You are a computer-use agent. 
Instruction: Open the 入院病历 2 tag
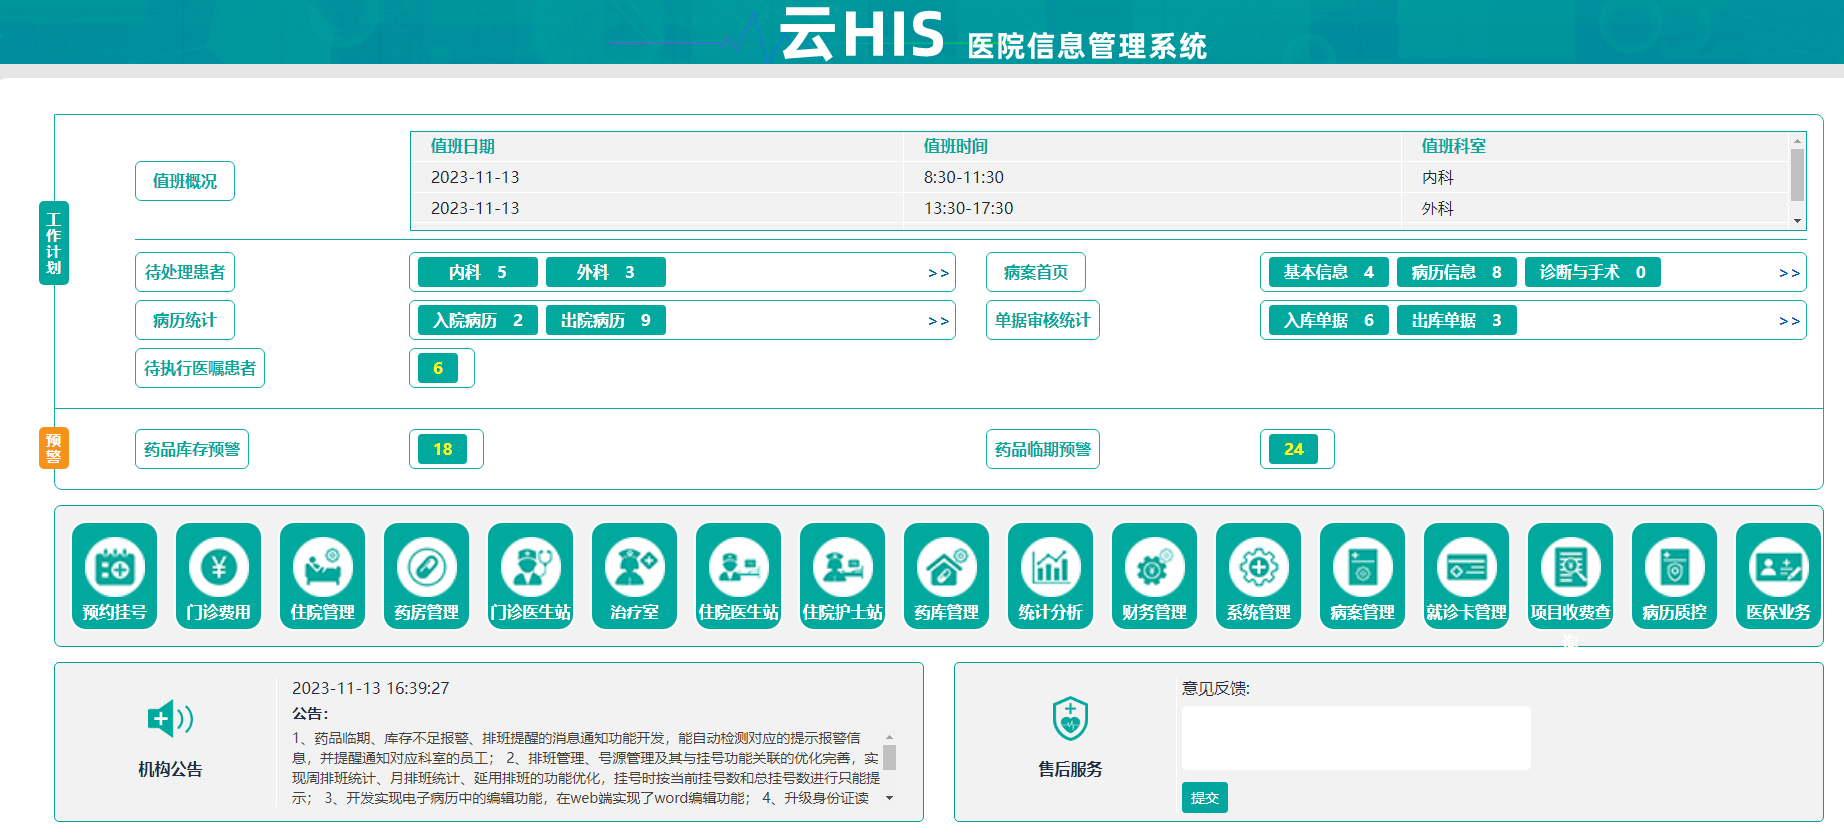[478, 320]
